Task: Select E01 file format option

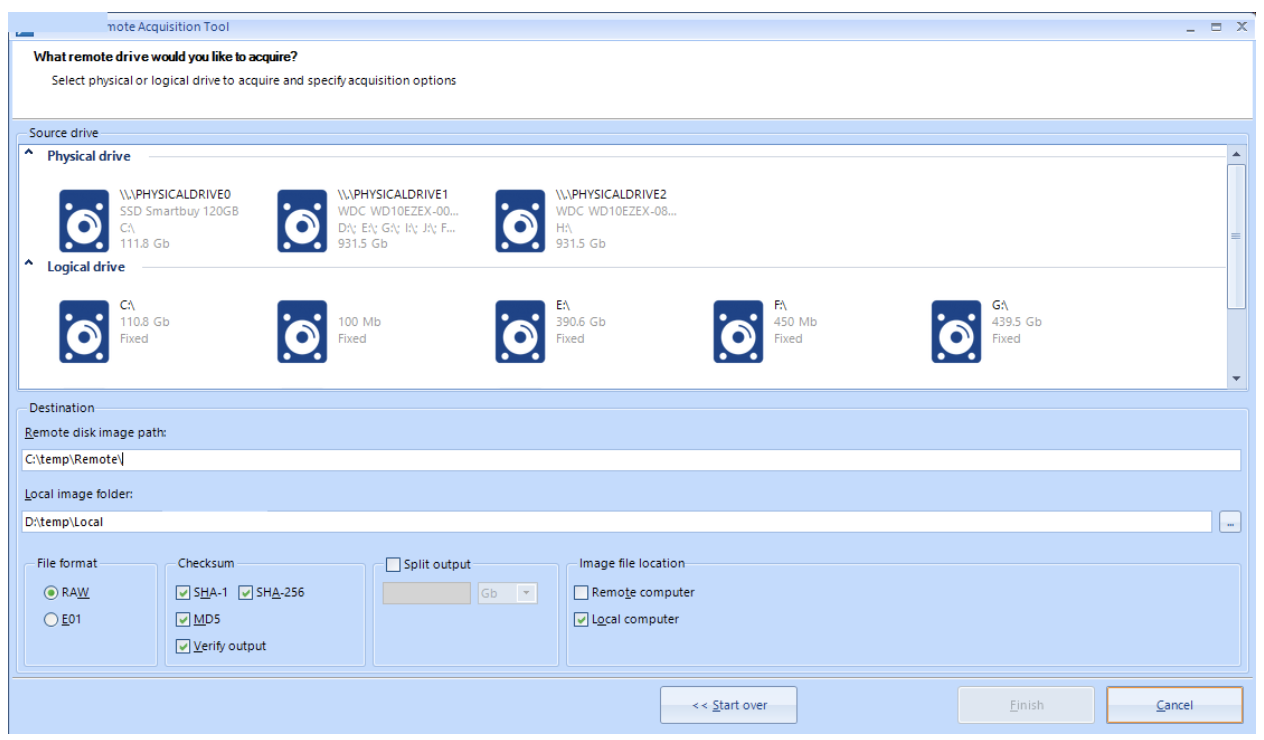Action: click(50, 619)
